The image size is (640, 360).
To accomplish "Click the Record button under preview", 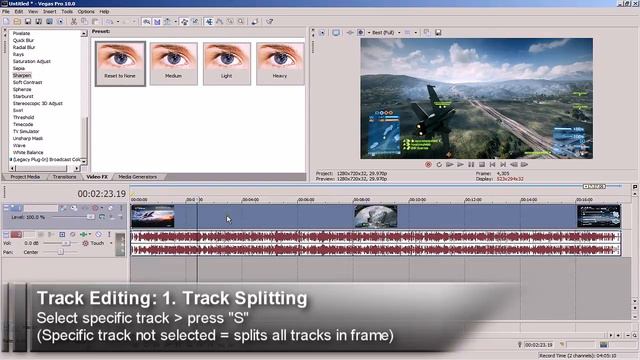I will click(x=428, y=164).
